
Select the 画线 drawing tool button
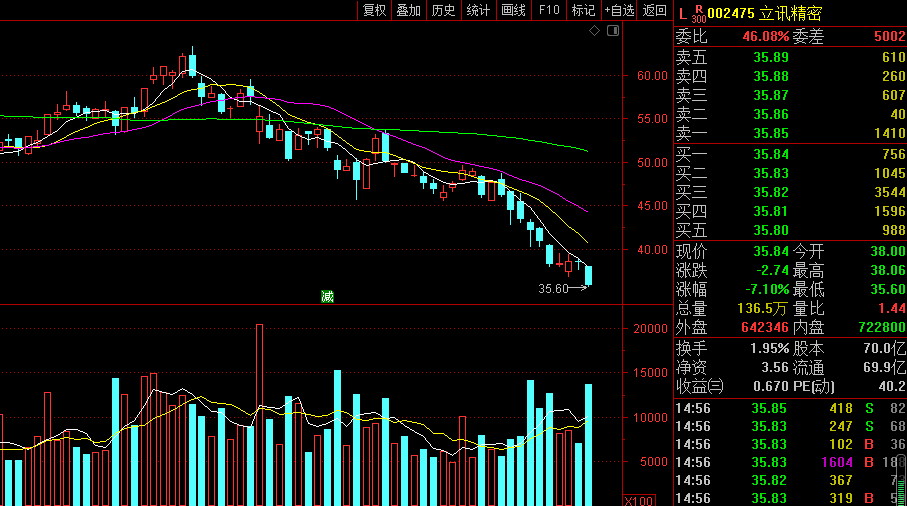[x=513, y=10]
